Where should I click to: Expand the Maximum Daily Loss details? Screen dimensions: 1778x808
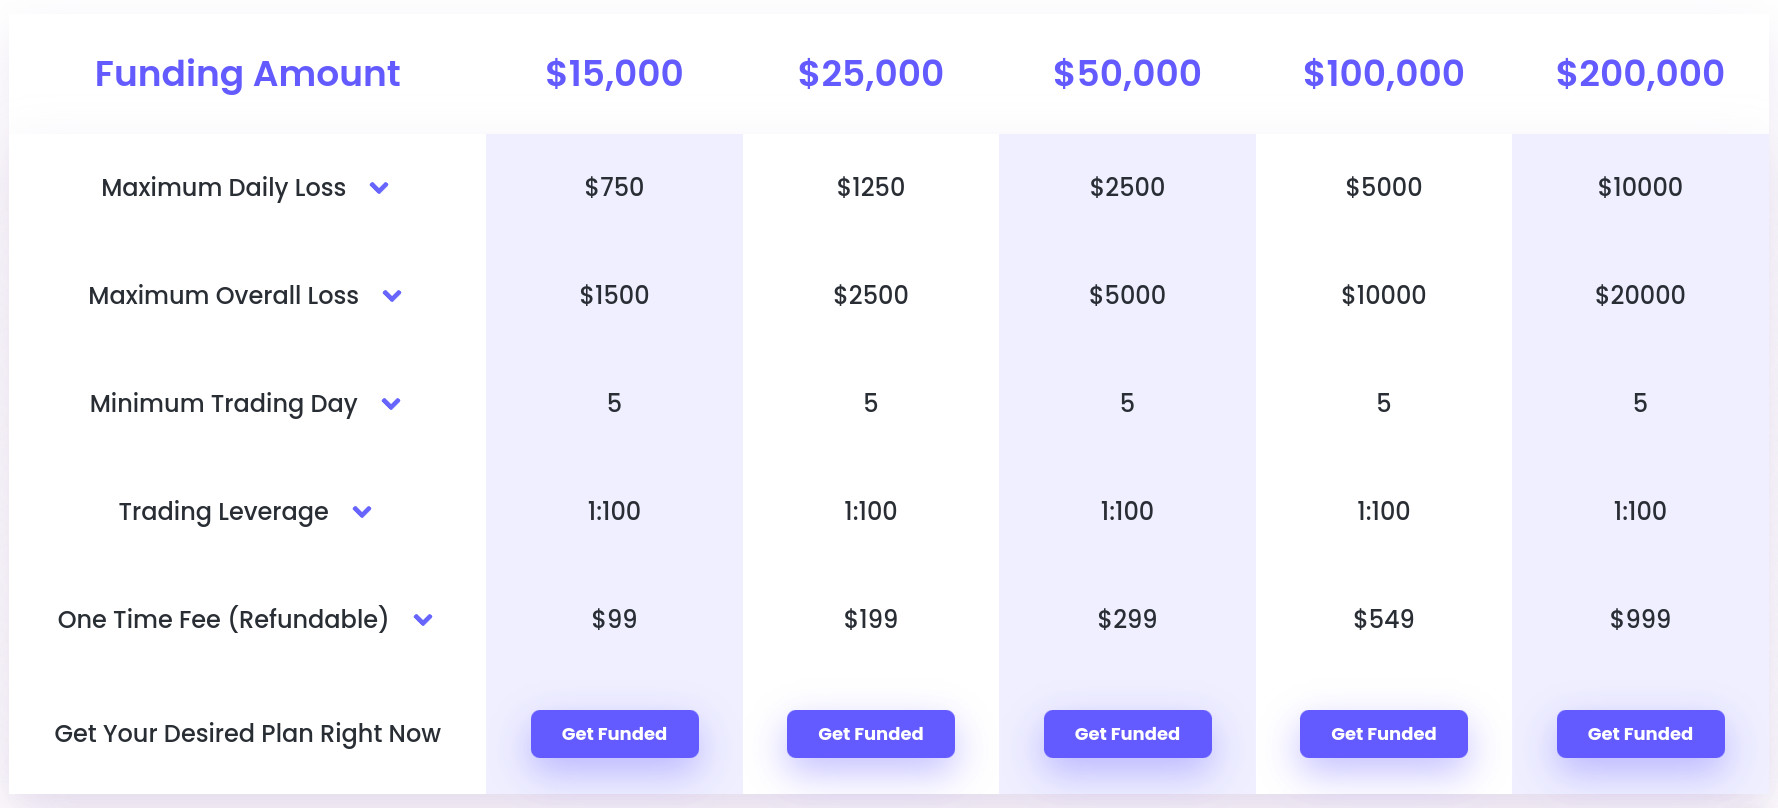[x=380, y=188]
